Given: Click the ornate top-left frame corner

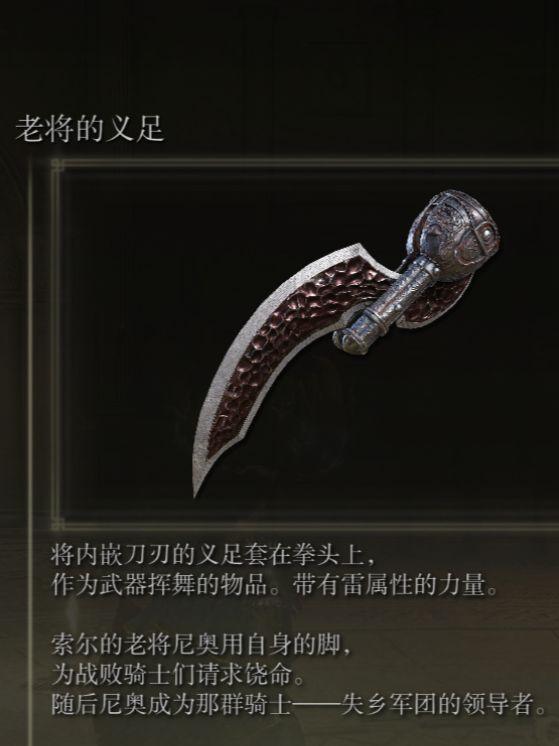Looking at the screenshot, I should pyautogui.click(x=58, y=166).
